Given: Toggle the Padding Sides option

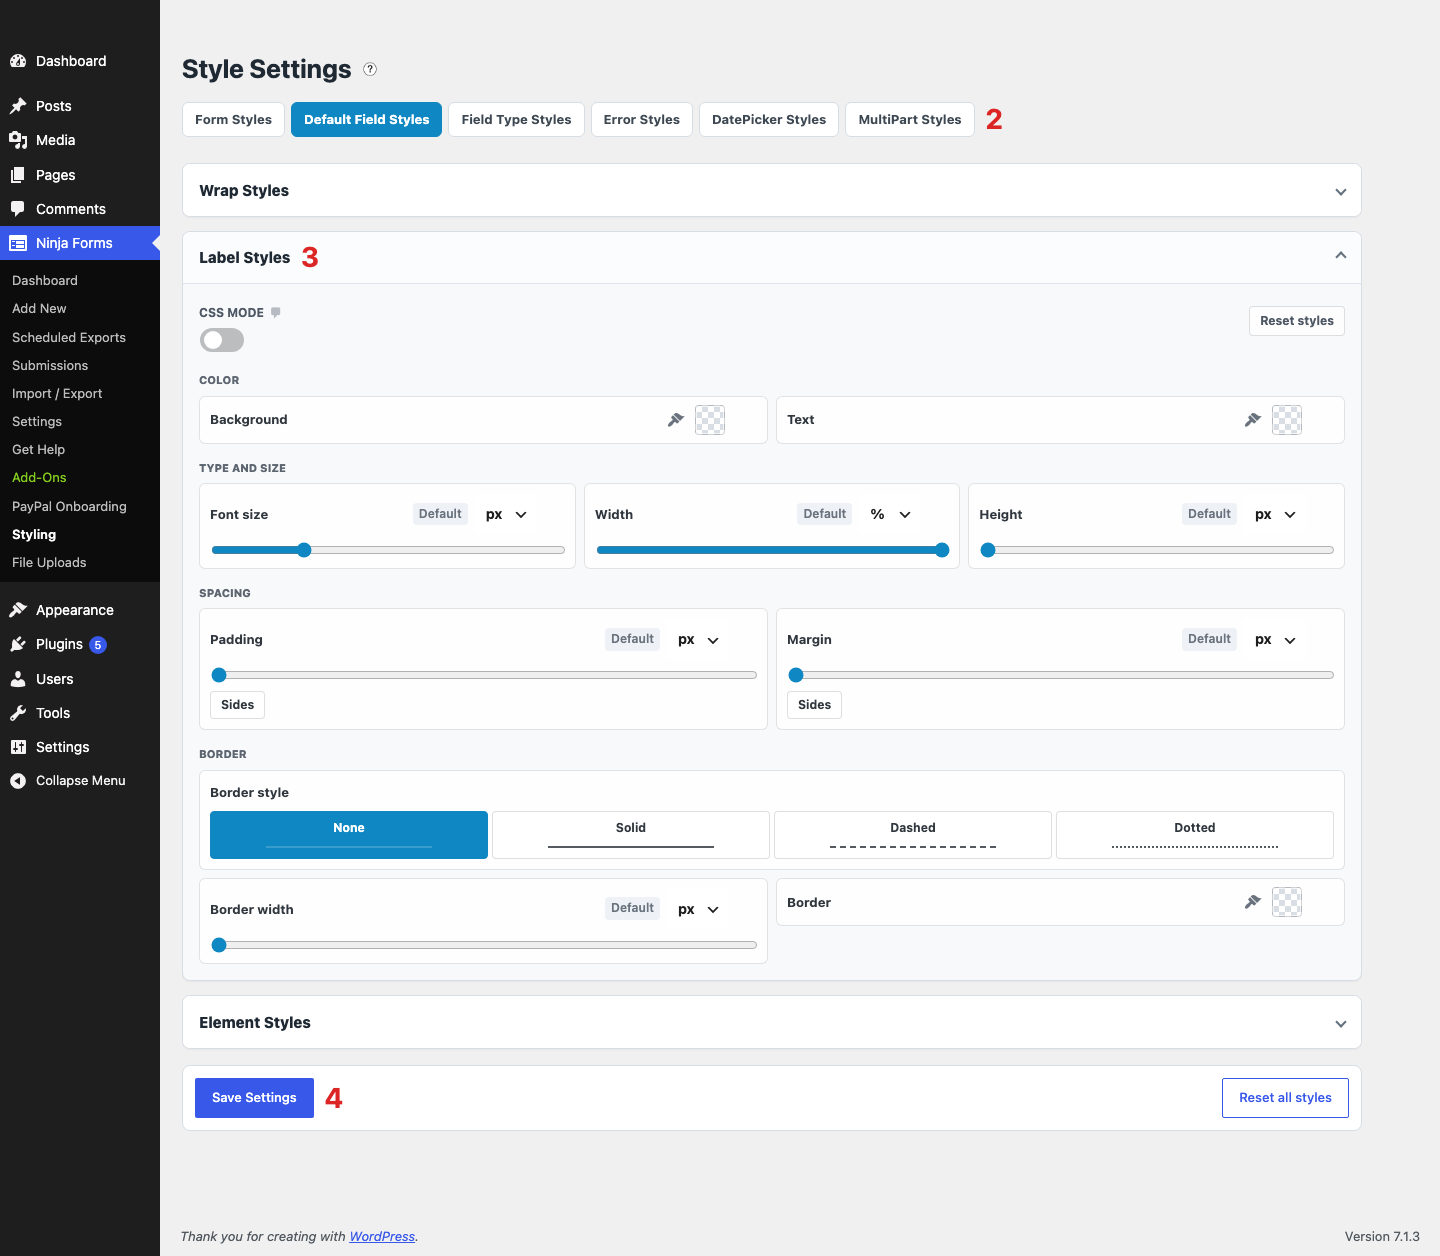Looking at the screenshot, I should click(x=237, y=705).
